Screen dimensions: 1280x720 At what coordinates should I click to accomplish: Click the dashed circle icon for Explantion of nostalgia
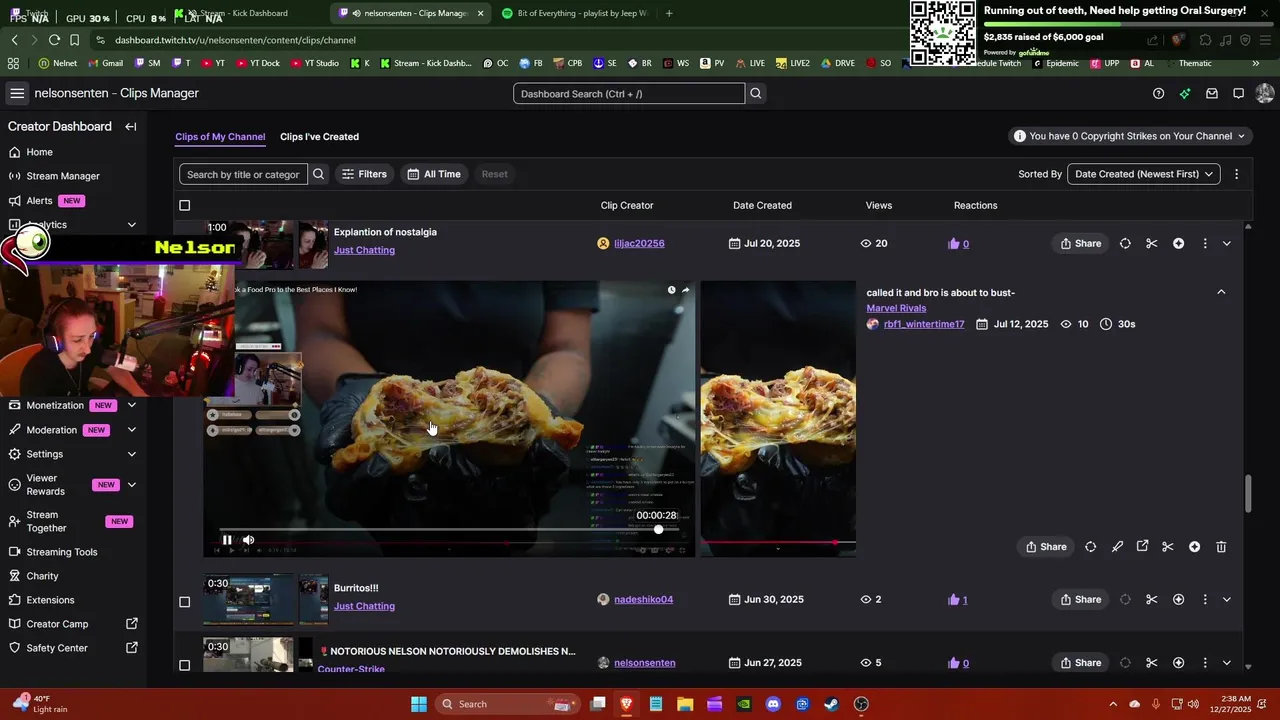click(1125, 243)
